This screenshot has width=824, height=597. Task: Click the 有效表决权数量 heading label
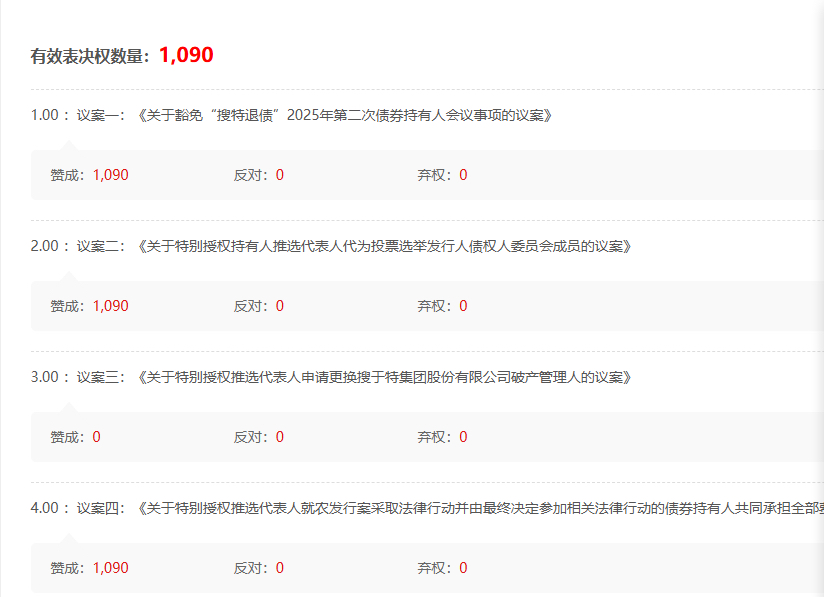90,56
